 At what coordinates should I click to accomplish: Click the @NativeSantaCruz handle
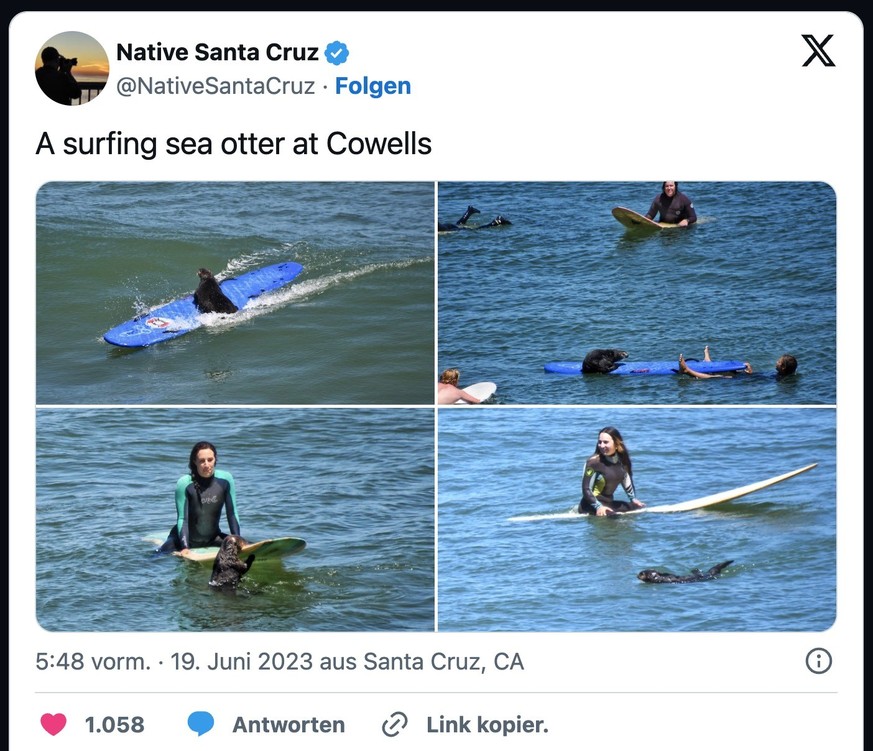tap(216, 86)
